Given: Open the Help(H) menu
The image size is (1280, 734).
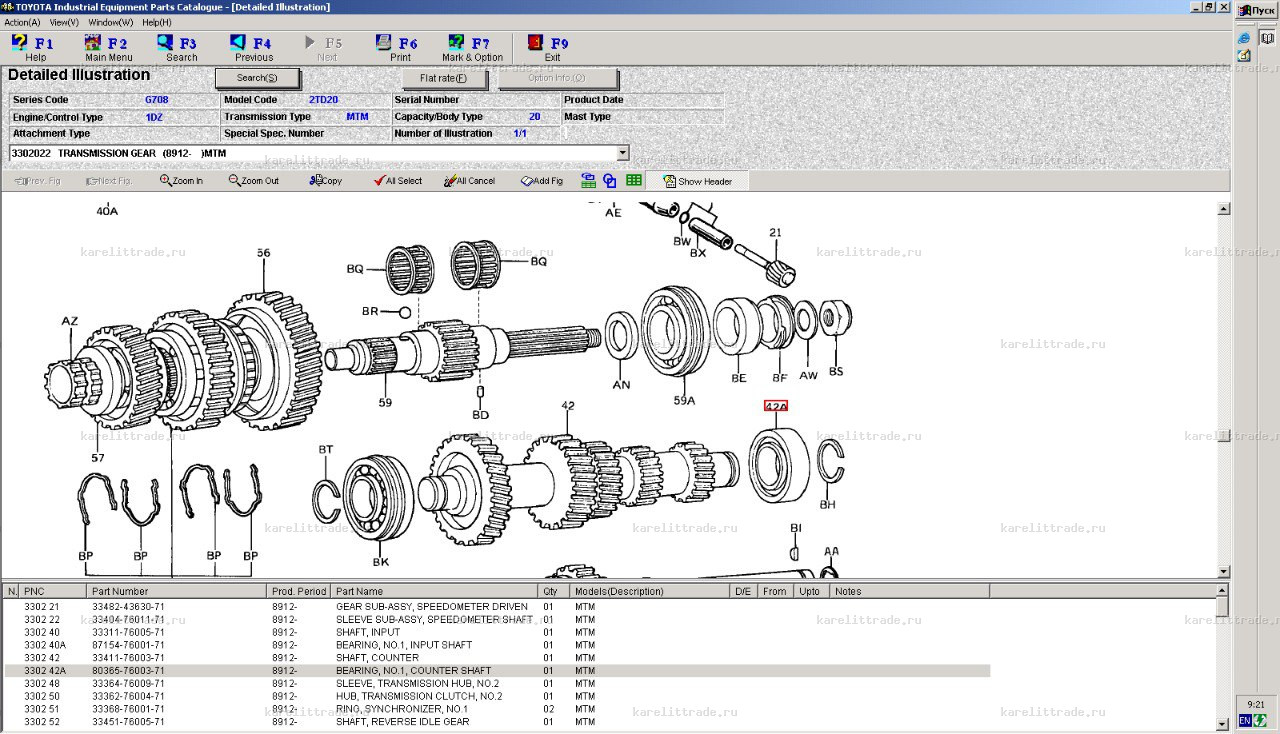Looking at the screenshot, I should pyautogui.click(x=157, y=22).
